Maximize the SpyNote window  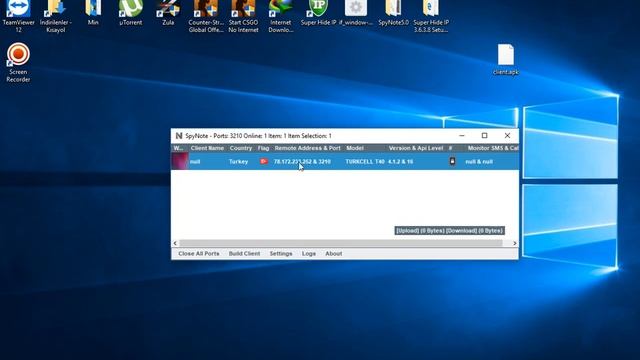coord(484,136)
